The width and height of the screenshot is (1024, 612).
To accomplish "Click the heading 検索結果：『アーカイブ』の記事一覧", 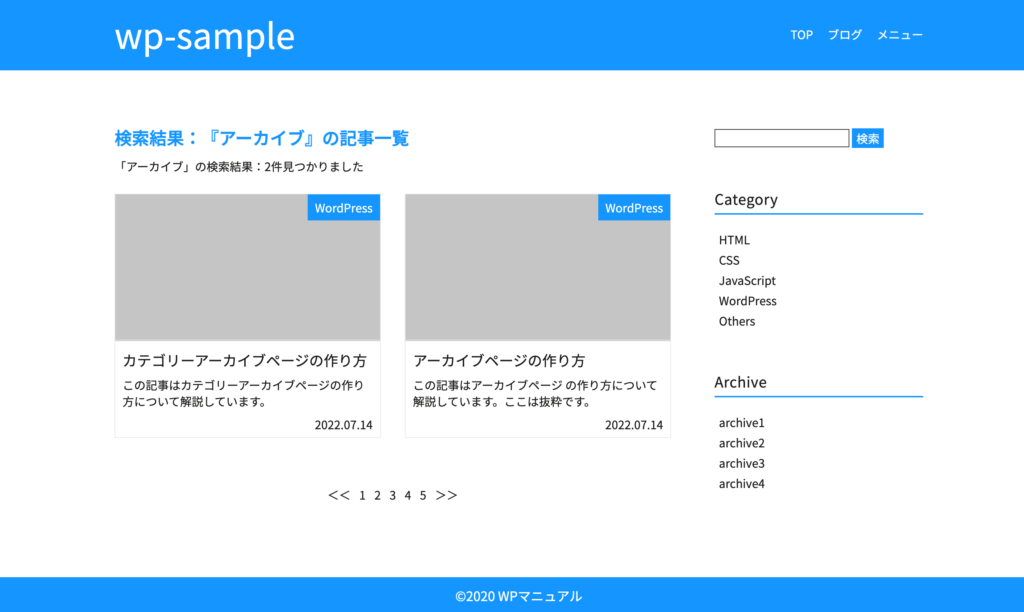I will click(262, 138).
